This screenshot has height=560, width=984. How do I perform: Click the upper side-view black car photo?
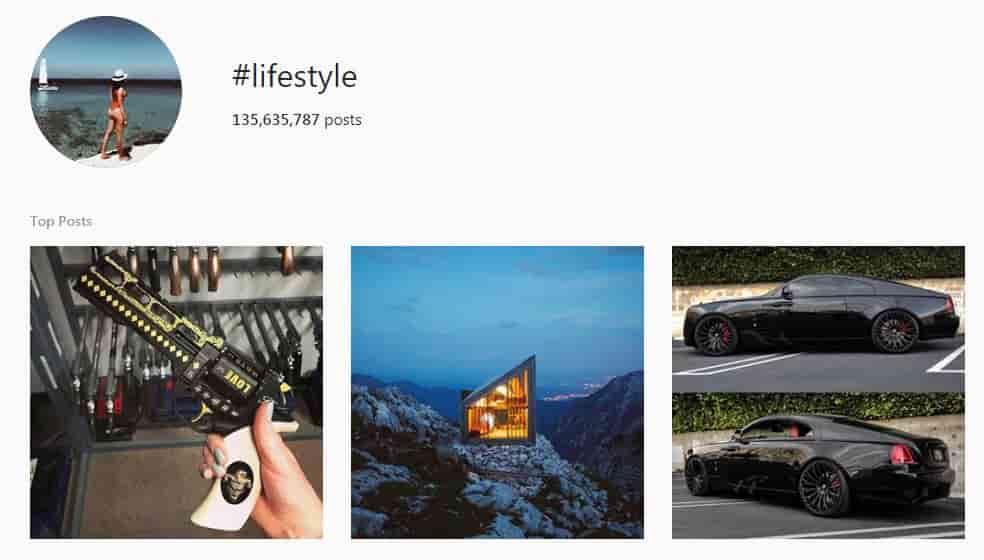[818, 319]
